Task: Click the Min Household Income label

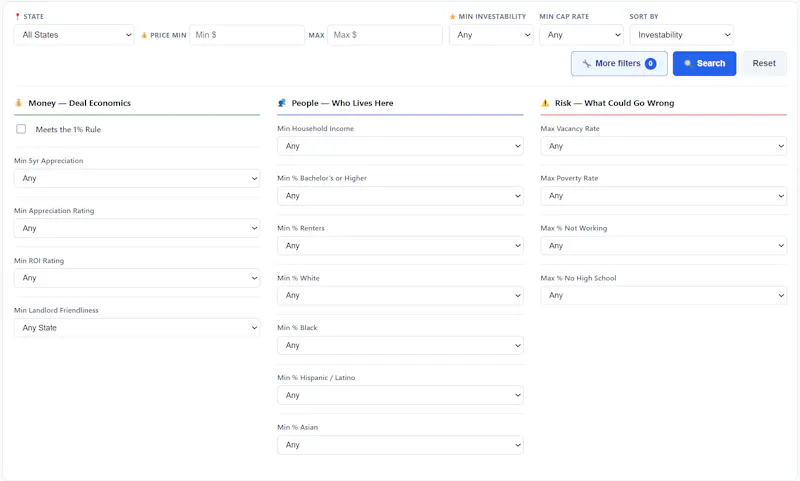Action: pyautogui.click(x=315, y=129)
